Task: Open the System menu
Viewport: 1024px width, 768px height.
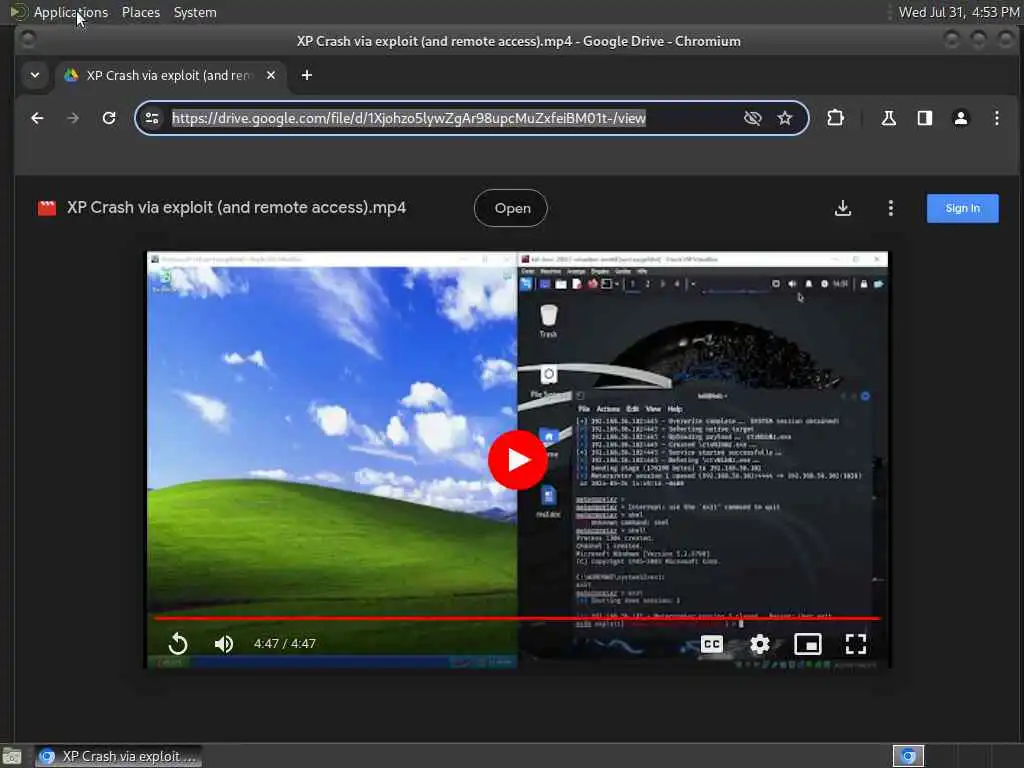Action: (x=195, y=12)
